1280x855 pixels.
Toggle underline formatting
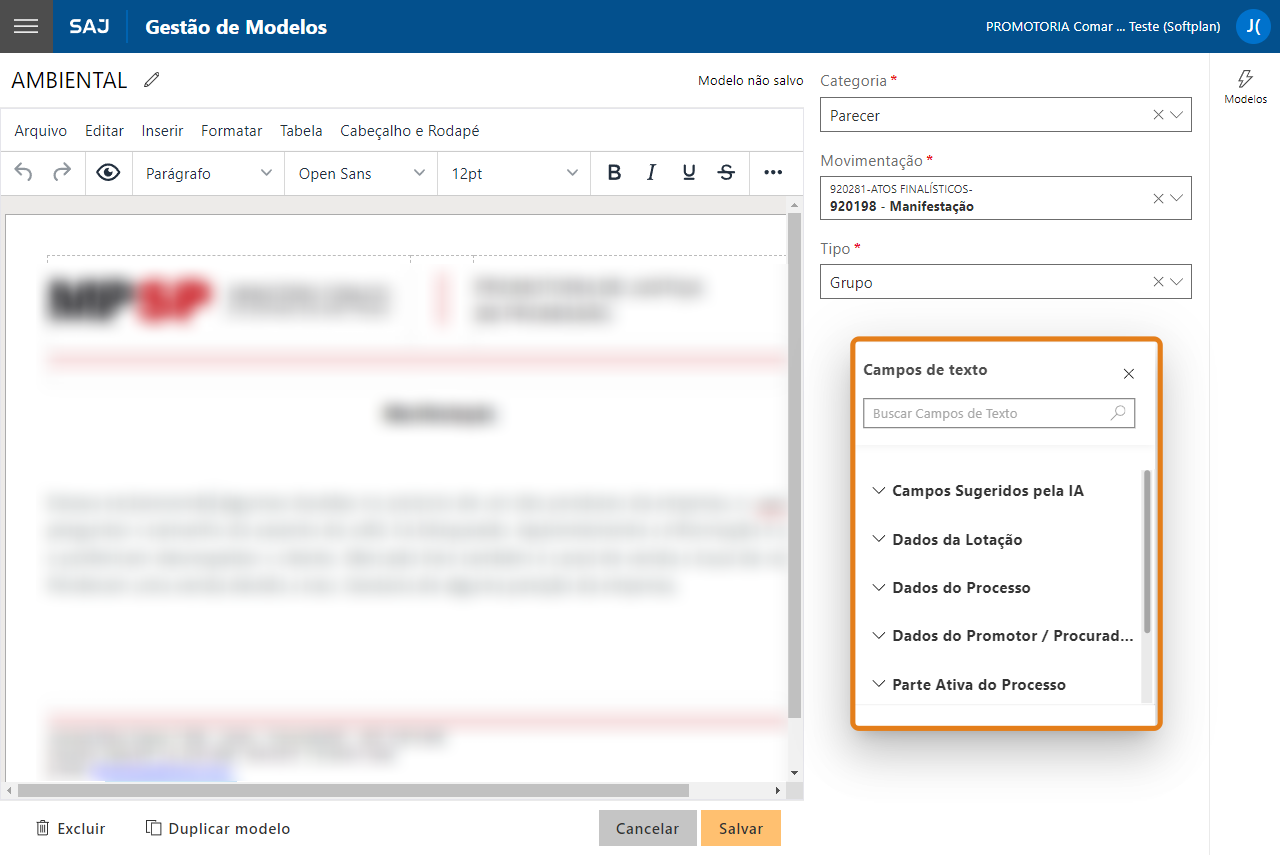pyautogui.click(x=689, y=173)
